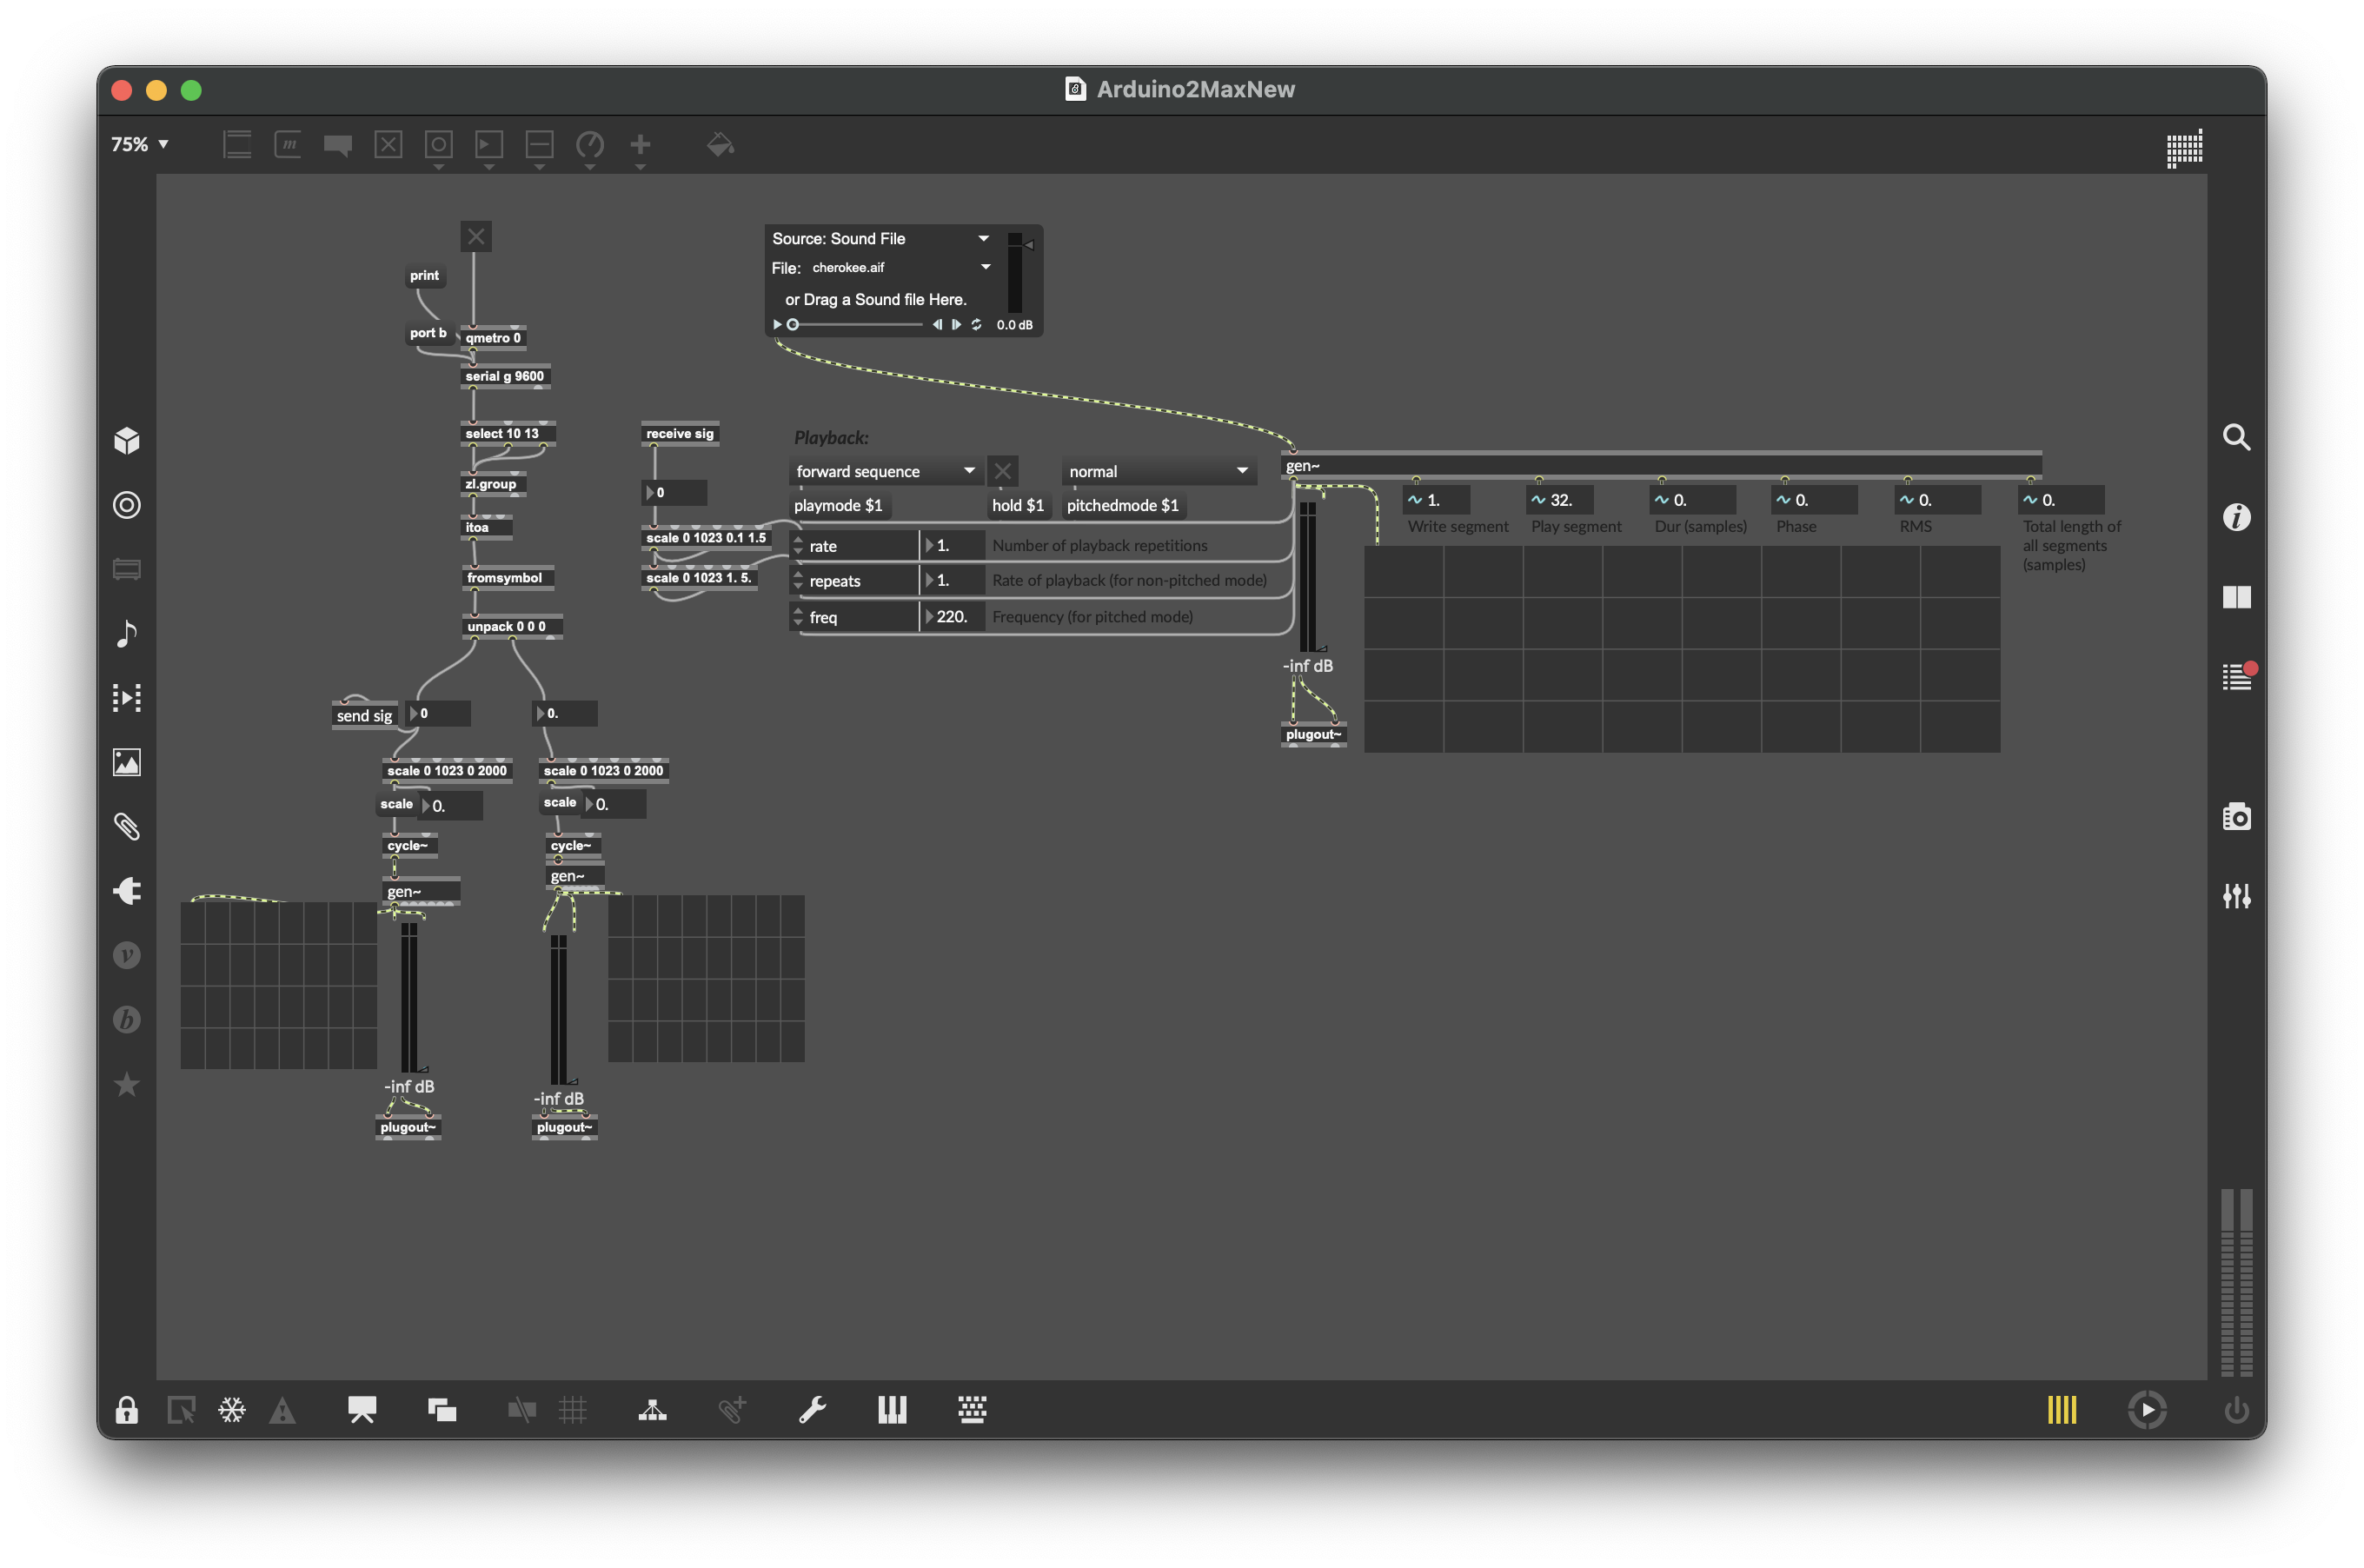
Task: Toggle modify selection icon next to lock
Action: tap(181, 1410)
